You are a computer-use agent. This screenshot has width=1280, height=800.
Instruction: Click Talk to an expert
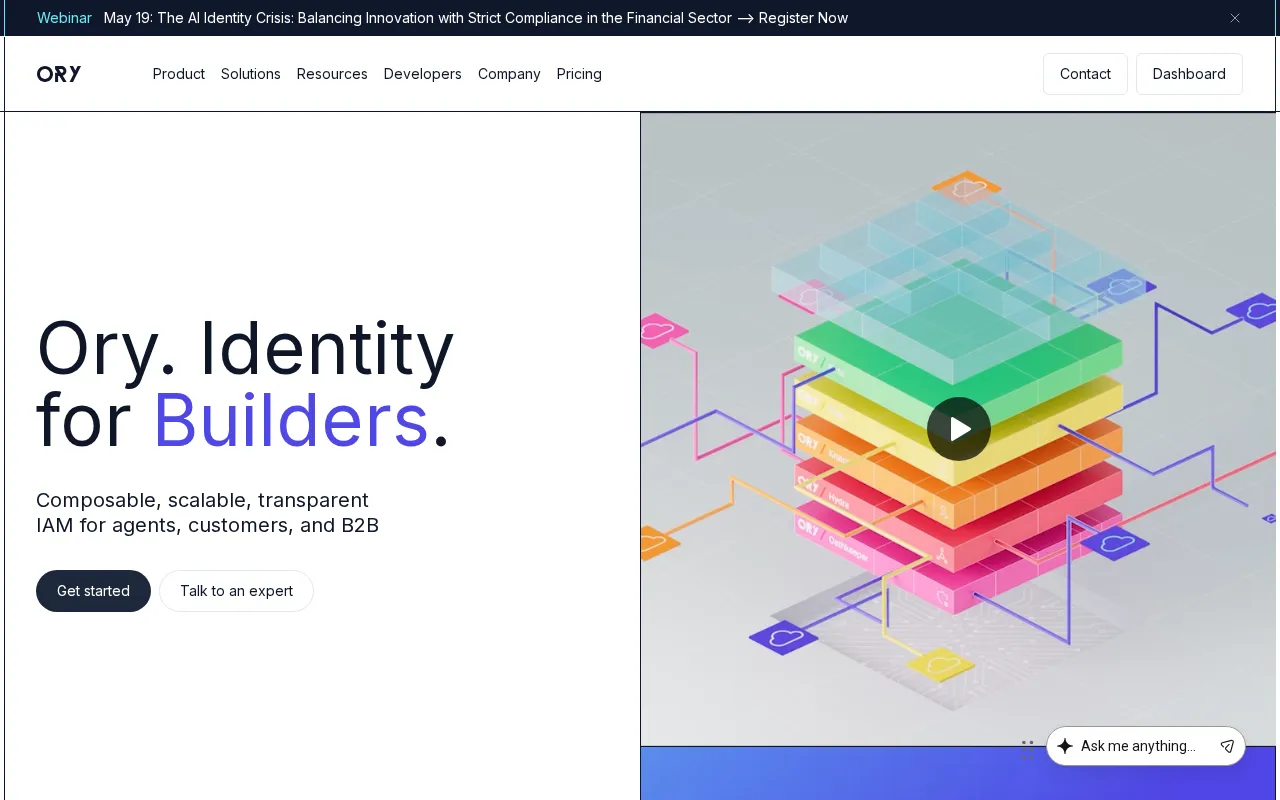point(236,591)
